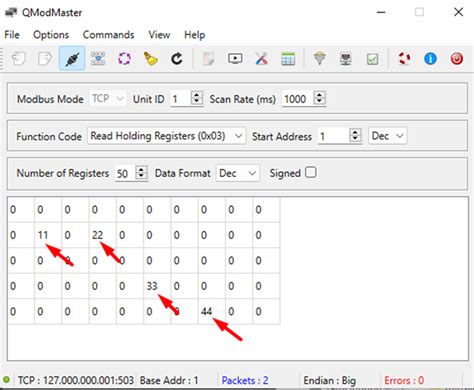Open the Commands menu
Screen dimensions: 474x390
point(108,35)
